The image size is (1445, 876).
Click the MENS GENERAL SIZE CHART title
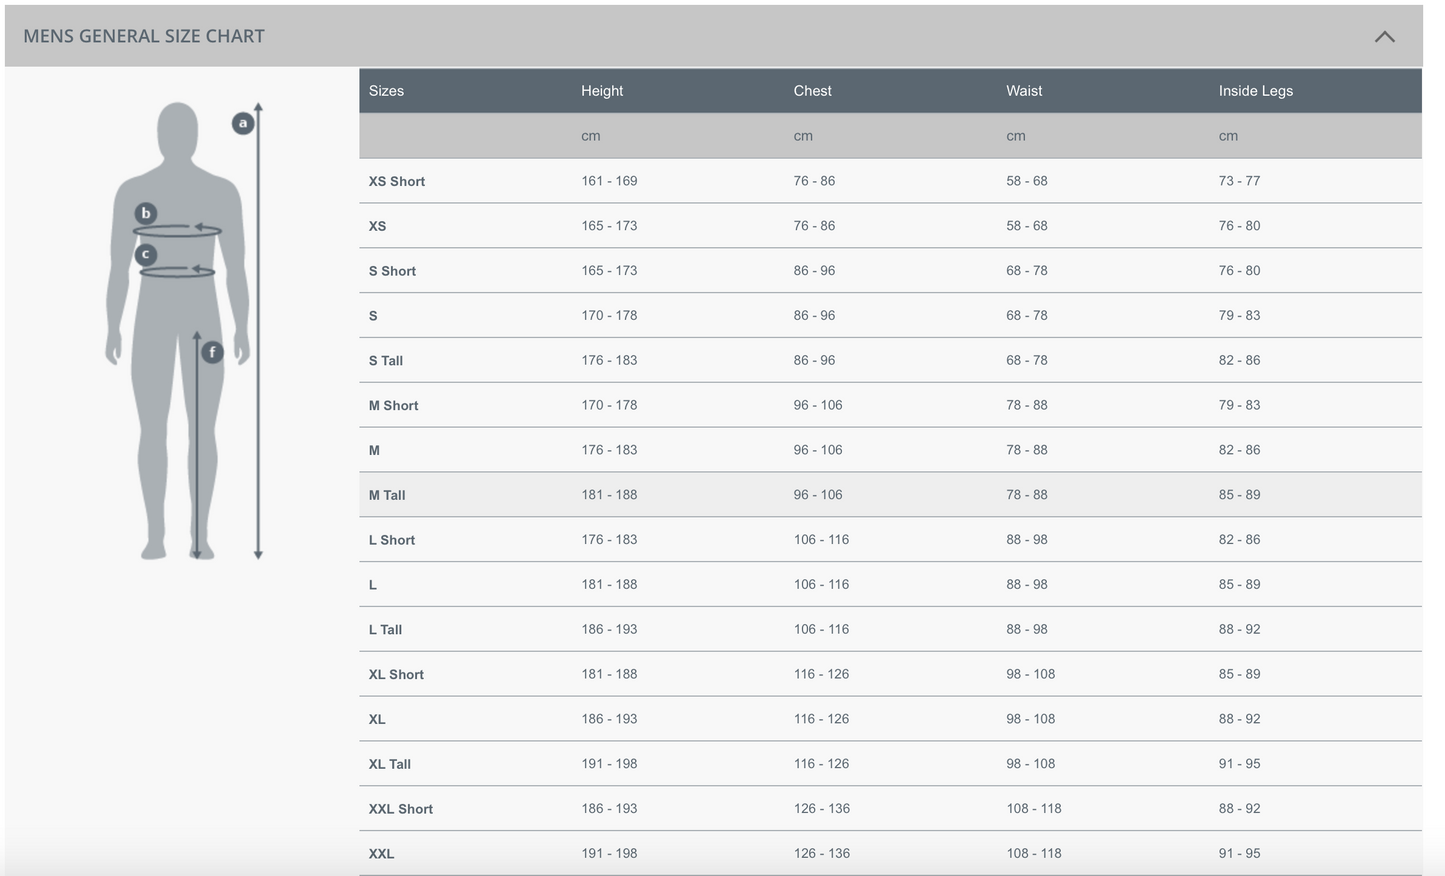144,36
